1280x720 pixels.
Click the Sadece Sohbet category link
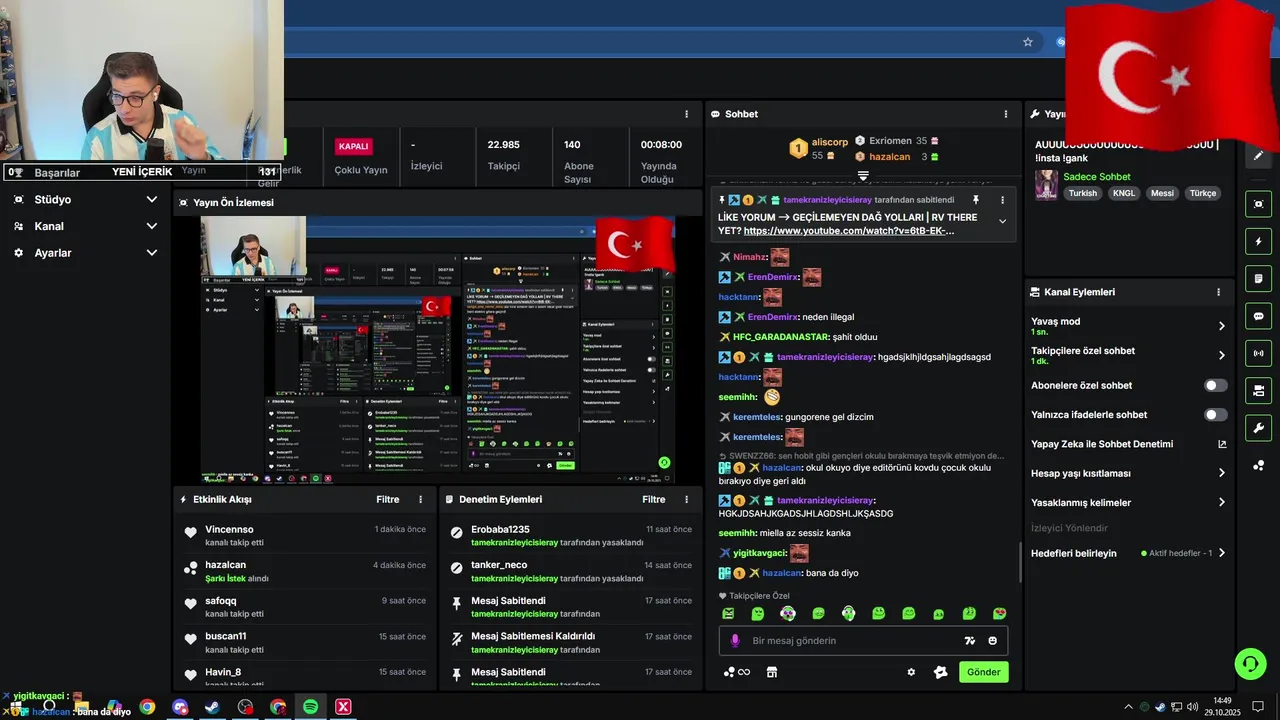click(1097, 177)
